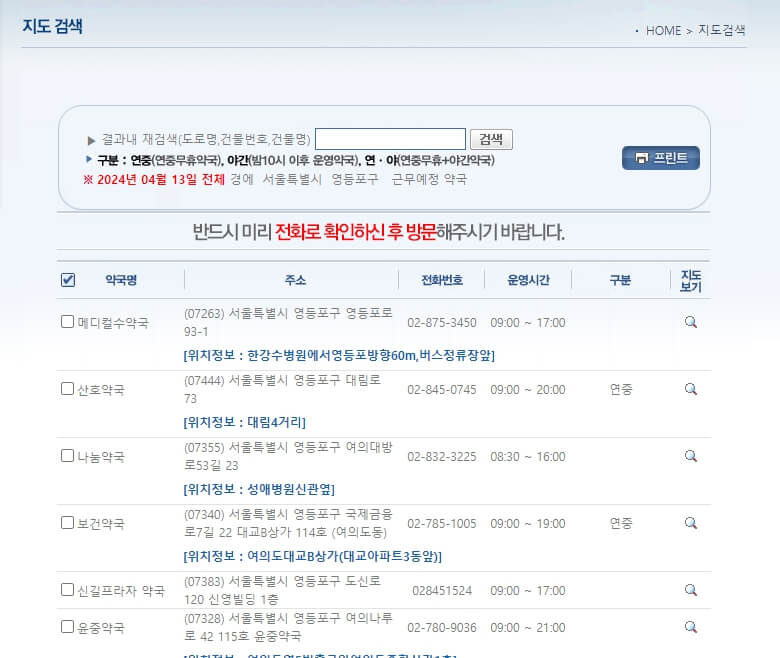The image size is (780, 658).
Task: Click the 약국명 column header
Action: [121, 280]
